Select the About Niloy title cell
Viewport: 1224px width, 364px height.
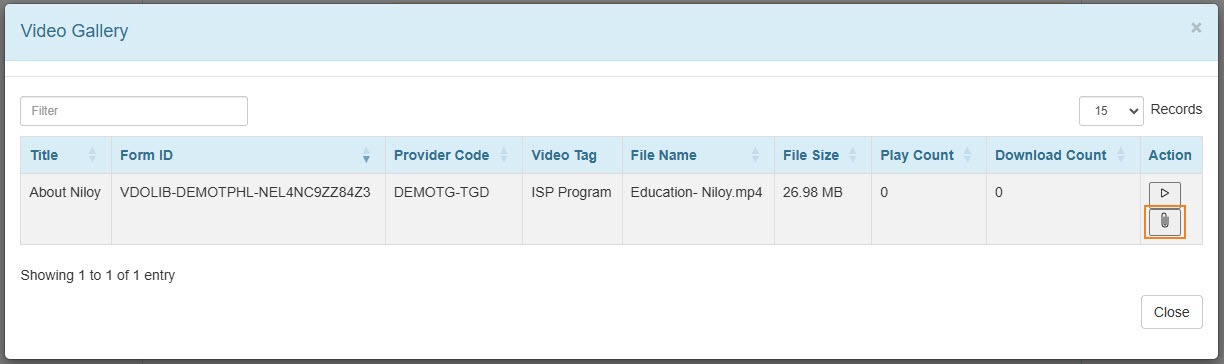tap(65, 192)
